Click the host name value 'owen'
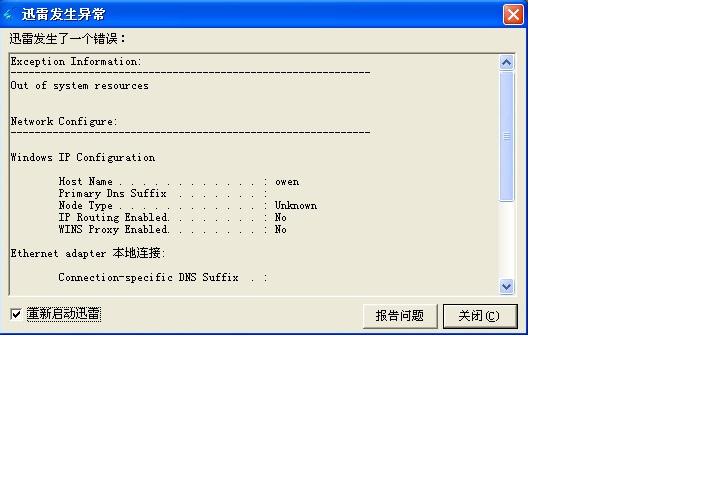 [x=287, y=181]
